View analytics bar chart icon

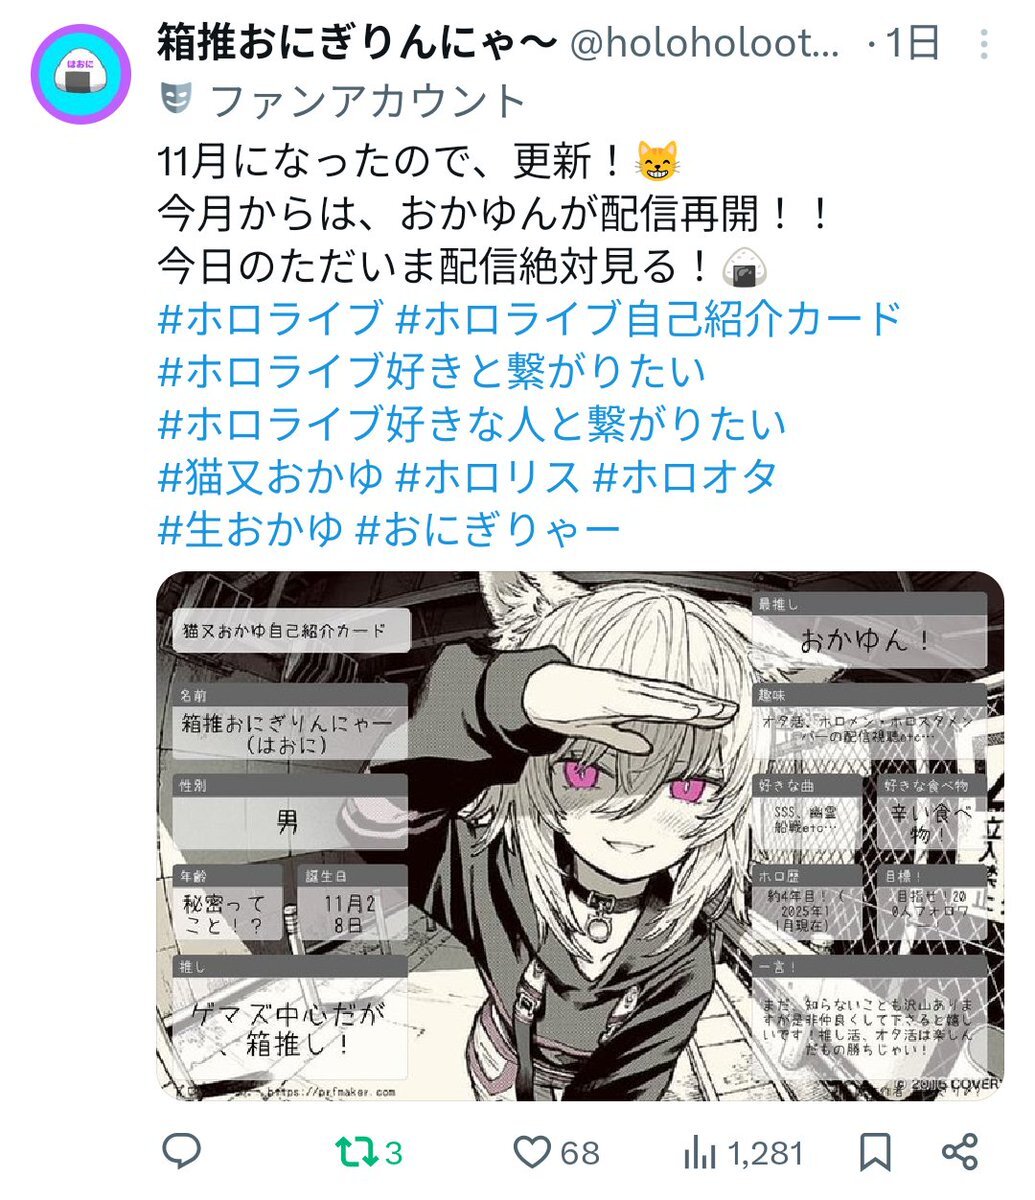tap(701, 1153)
